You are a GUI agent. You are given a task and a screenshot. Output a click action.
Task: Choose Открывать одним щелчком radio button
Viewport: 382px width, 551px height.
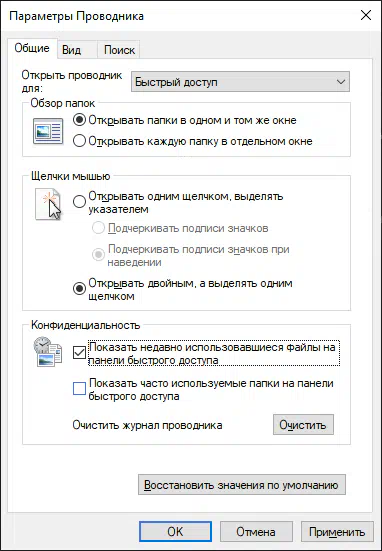pos(79,202)
